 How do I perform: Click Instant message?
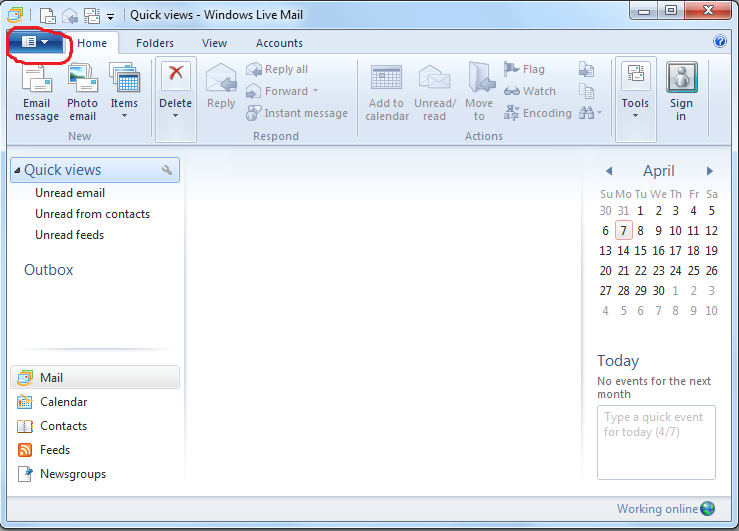(x=297, y=113)
